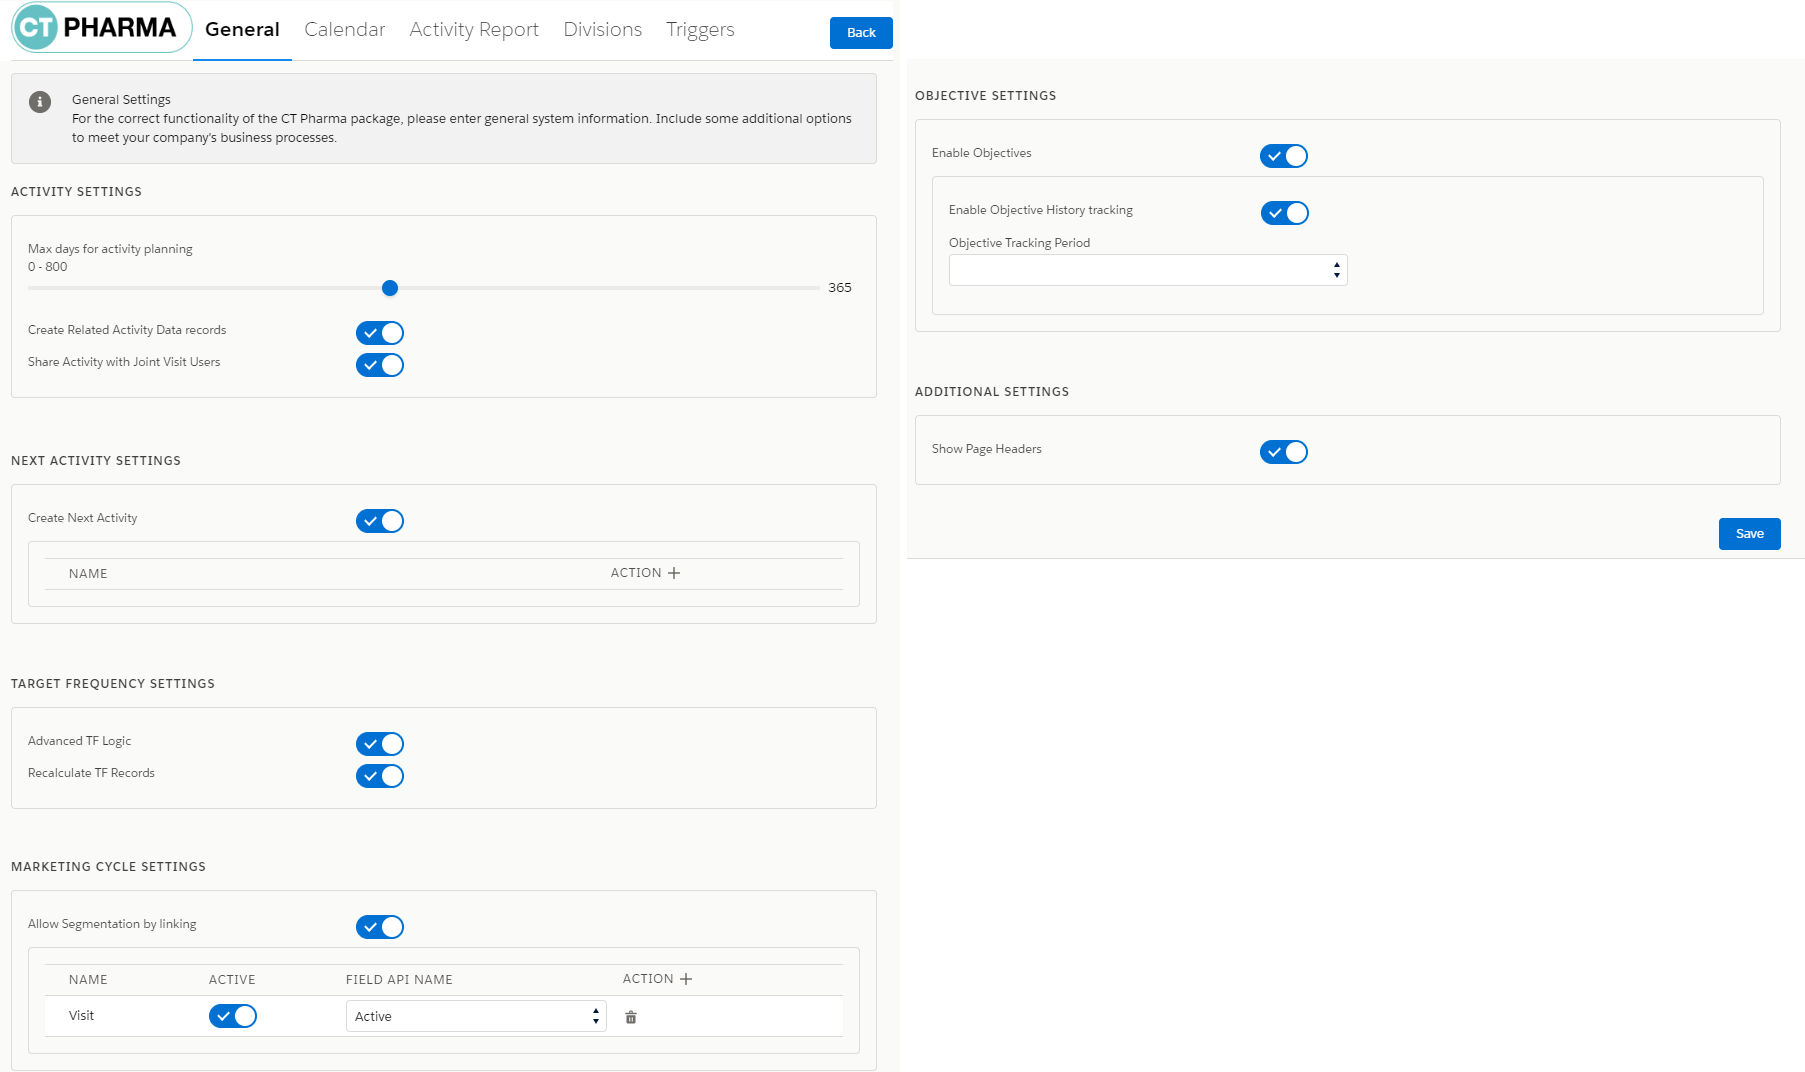The image size is (1805, 1072).
Task: Add segmentation row with plus icon
Action: tap(686, 979)
